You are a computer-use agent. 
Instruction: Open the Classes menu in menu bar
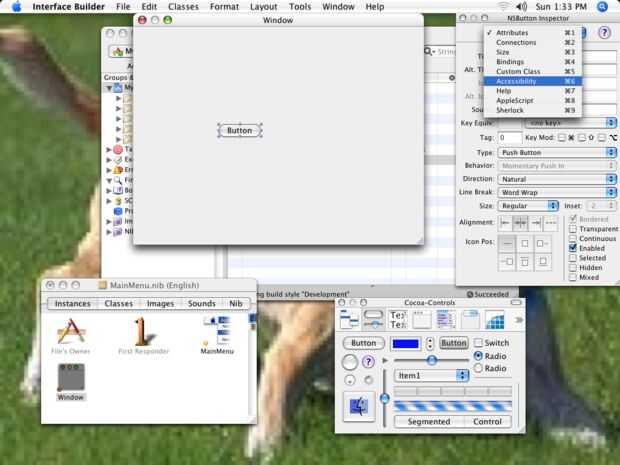tap(183, 7)
